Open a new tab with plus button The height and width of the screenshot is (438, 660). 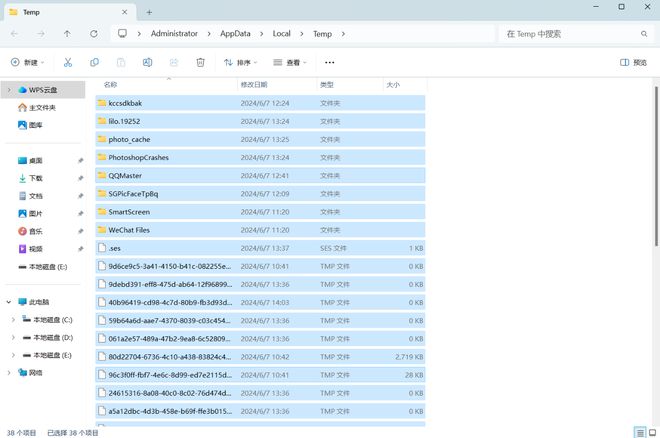click(149, 12)
